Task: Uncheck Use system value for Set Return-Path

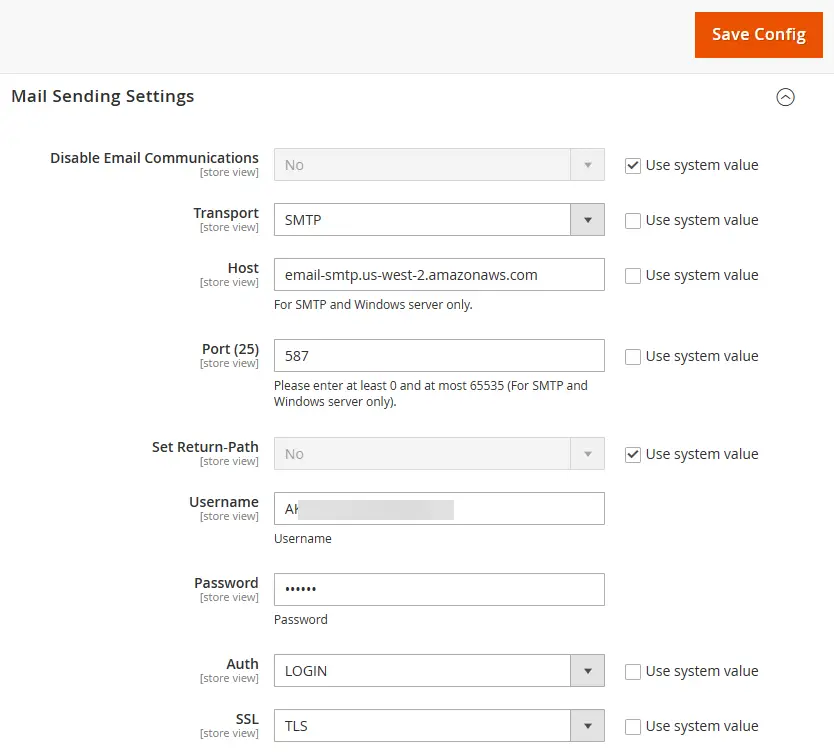Action: (x=632, y=453)
